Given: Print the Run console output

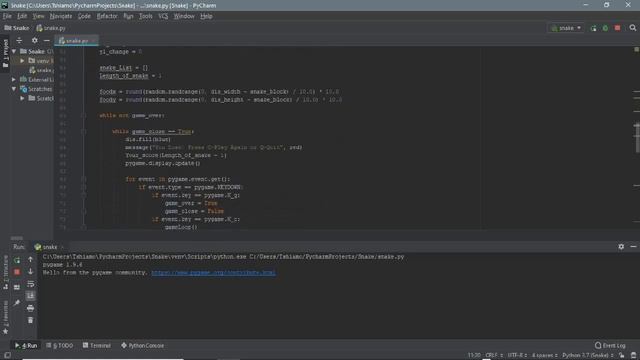Looking at the screenshot, I should click(x=31, y=308).
